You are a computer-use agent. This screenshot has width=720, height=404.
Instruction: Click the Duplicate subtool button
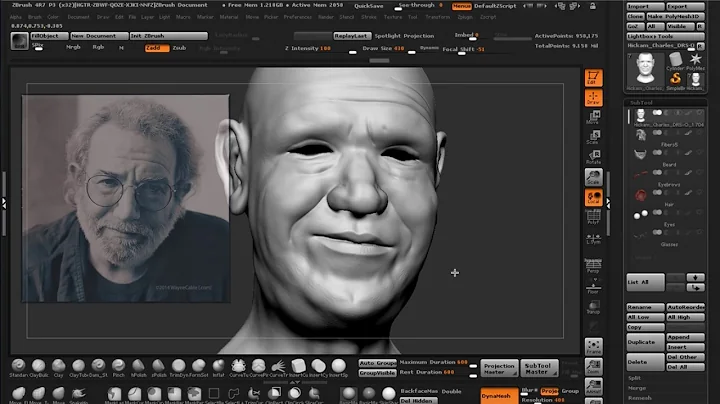pyautogui.click(x=645, y=342)
